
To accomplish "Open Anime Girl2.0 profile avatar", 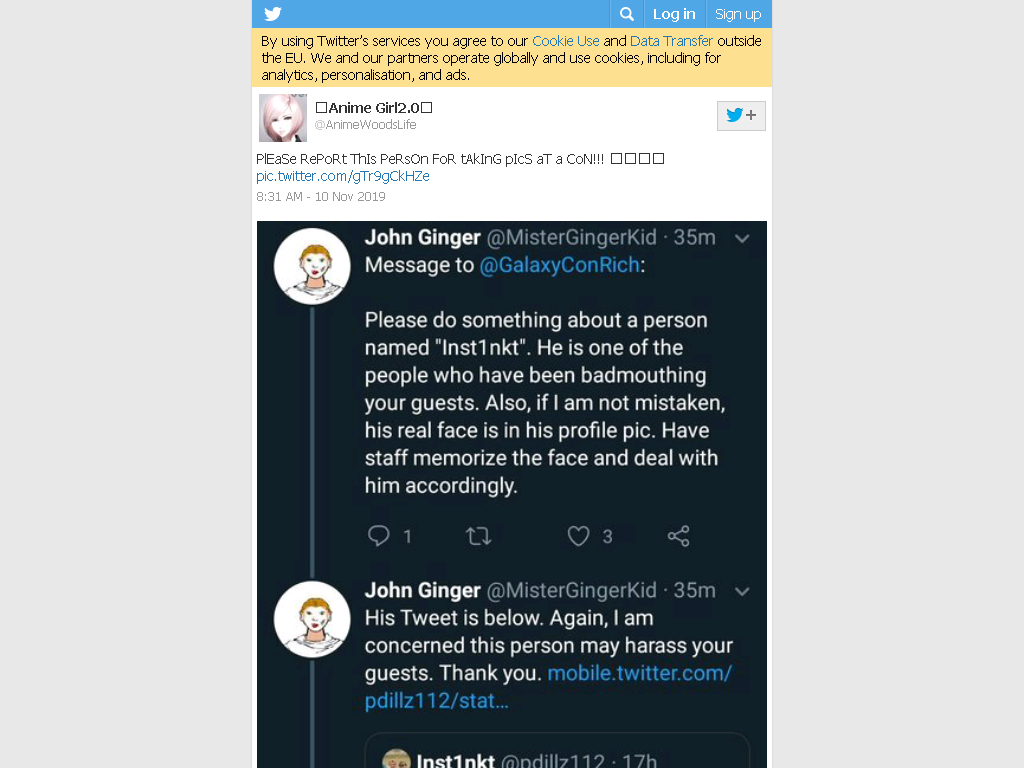I will point(283,118).
